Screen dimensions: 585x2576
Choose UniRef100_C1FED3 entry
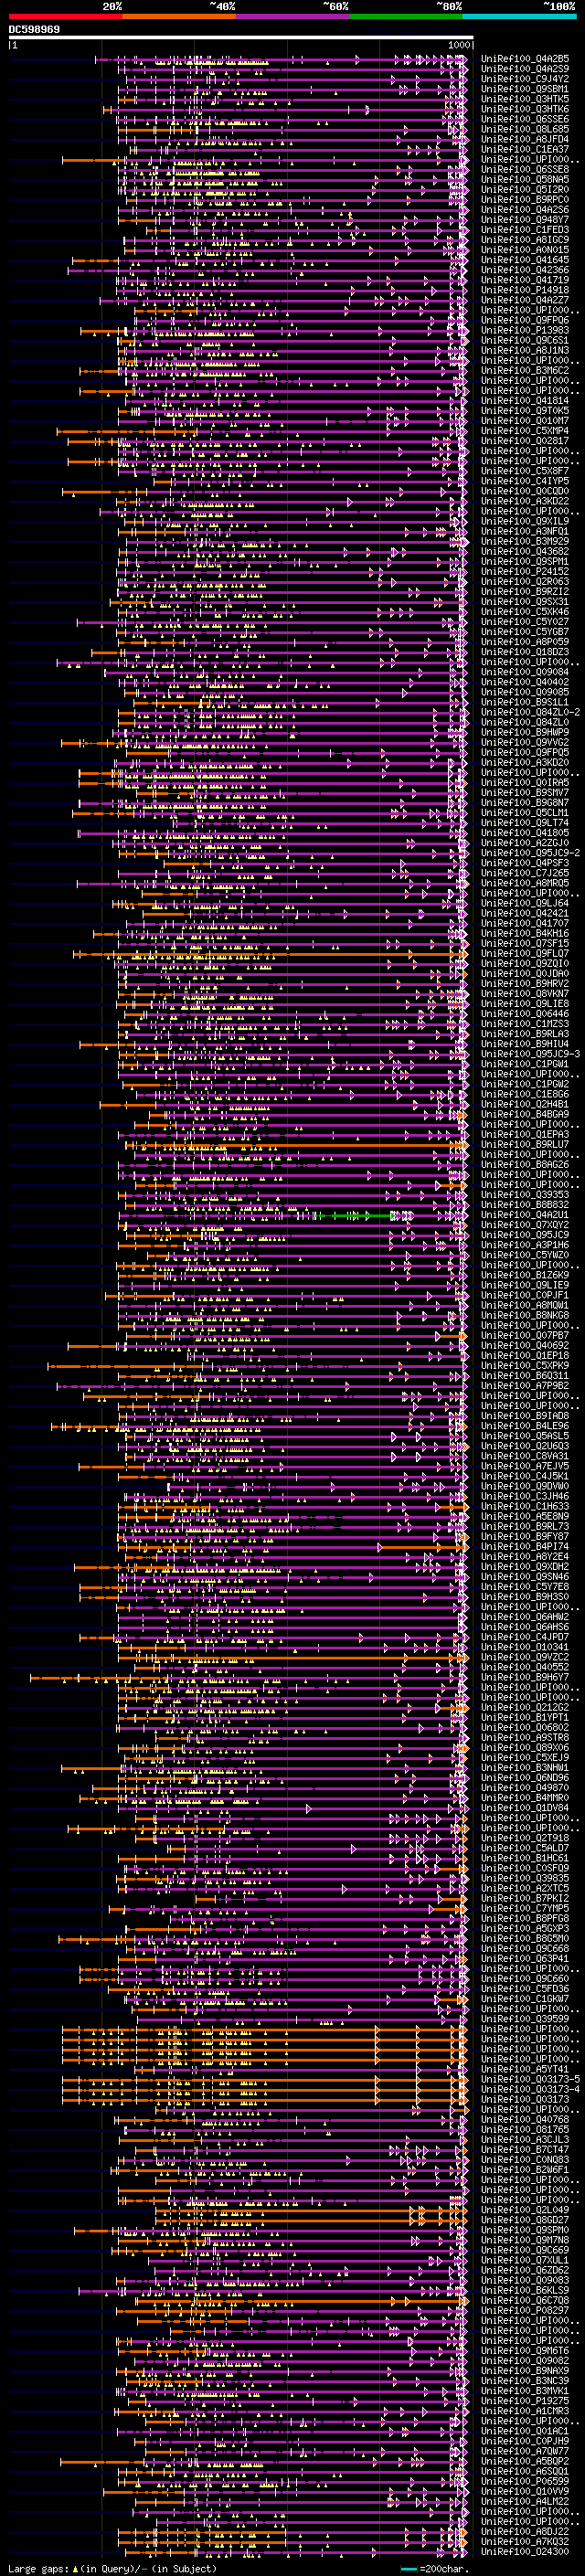525,230
